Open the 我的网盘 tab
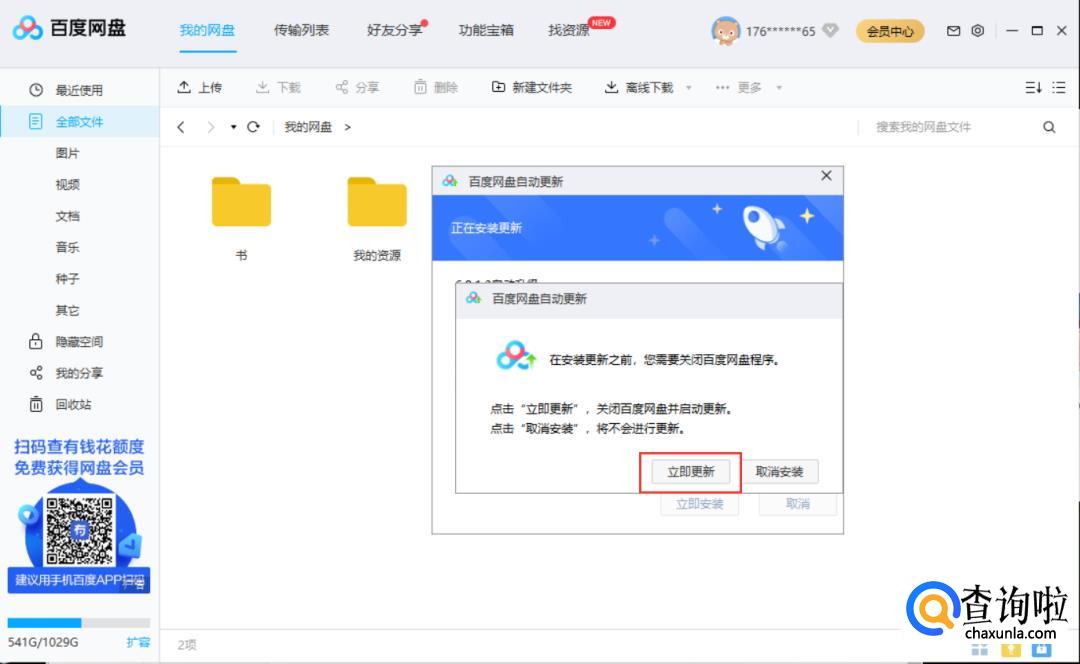Image resolution: width=1080 pixels, height=664 pixels. tap(207, 30)
